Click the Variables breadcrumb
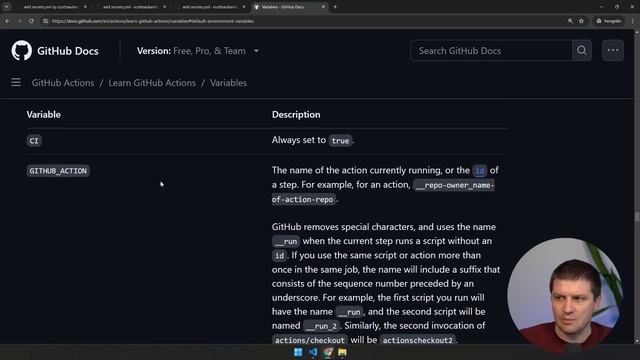 pos(229,83)
